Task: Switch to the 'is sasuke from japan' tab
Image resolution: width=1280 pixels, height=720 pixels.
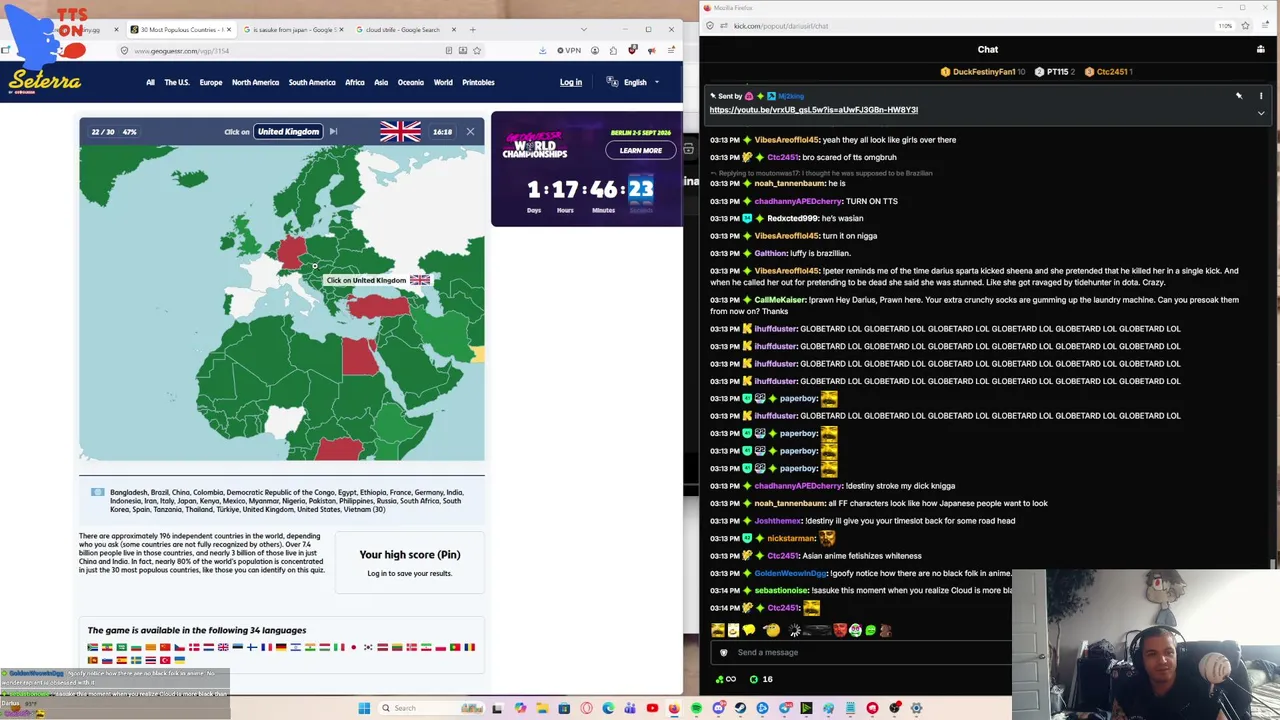Action: pos(292,29)
